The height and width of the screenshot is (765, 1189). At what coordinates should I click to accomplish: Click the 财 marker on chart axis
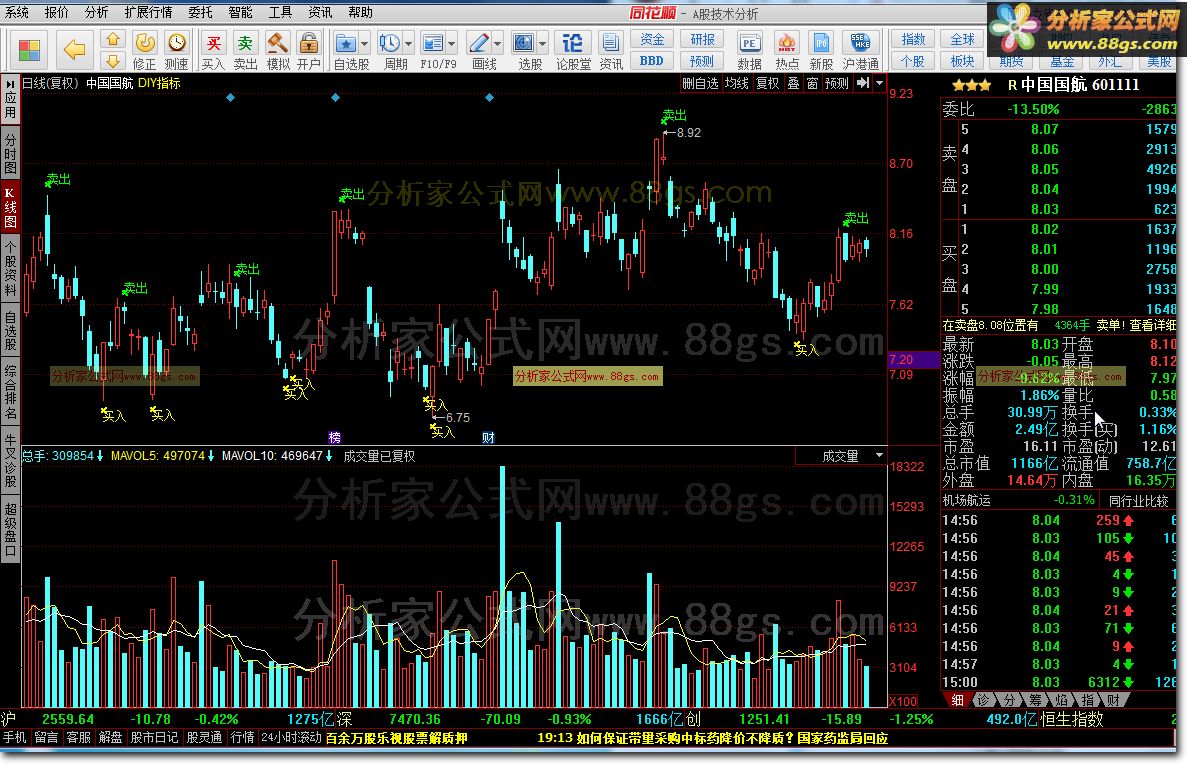click(x=488, y=437)
